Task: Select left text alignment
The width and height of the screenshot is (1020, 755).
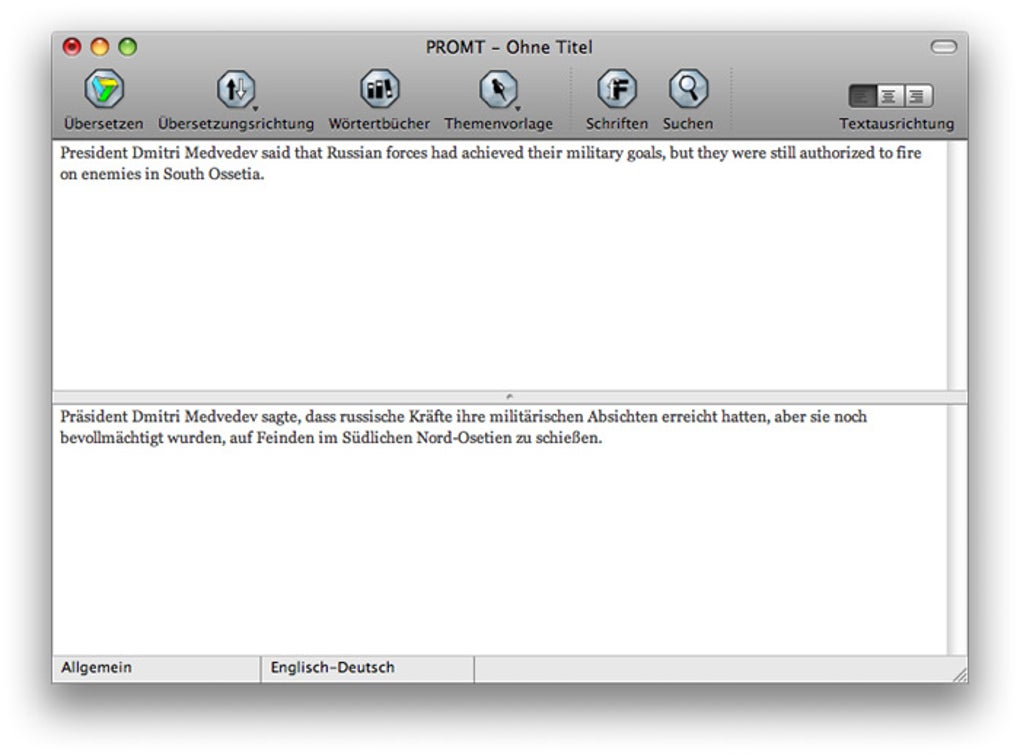Action: point(863,96)
